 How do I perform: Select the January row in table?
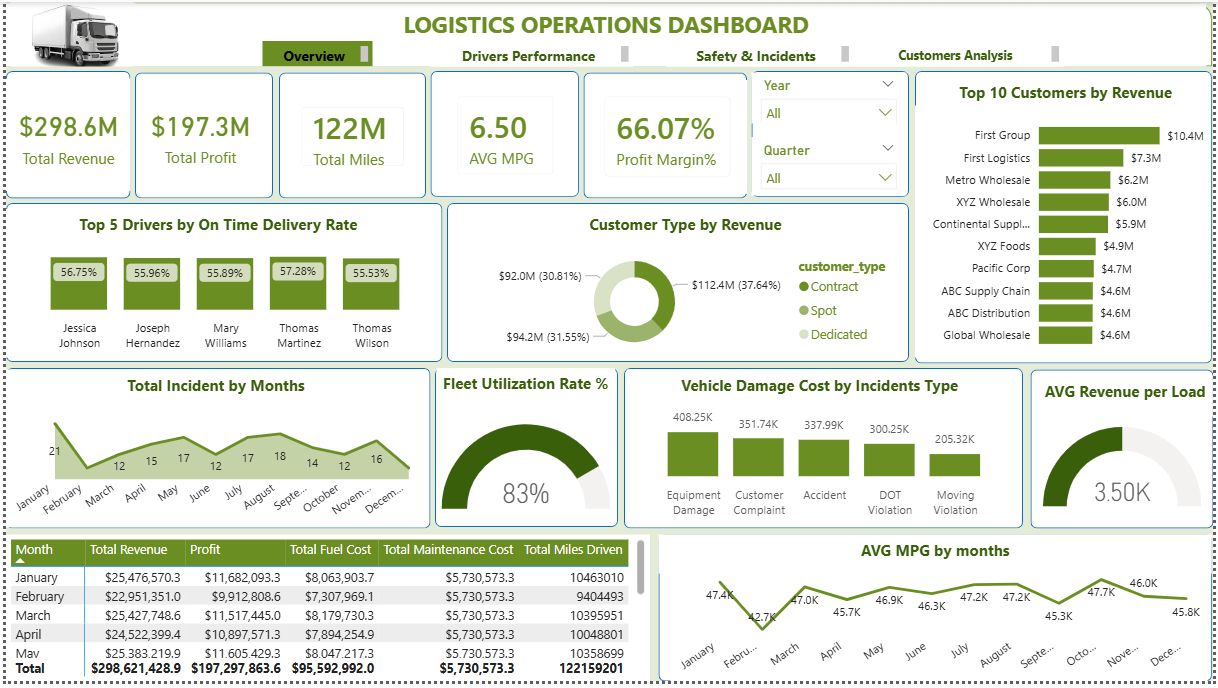(x=319, y=577)
